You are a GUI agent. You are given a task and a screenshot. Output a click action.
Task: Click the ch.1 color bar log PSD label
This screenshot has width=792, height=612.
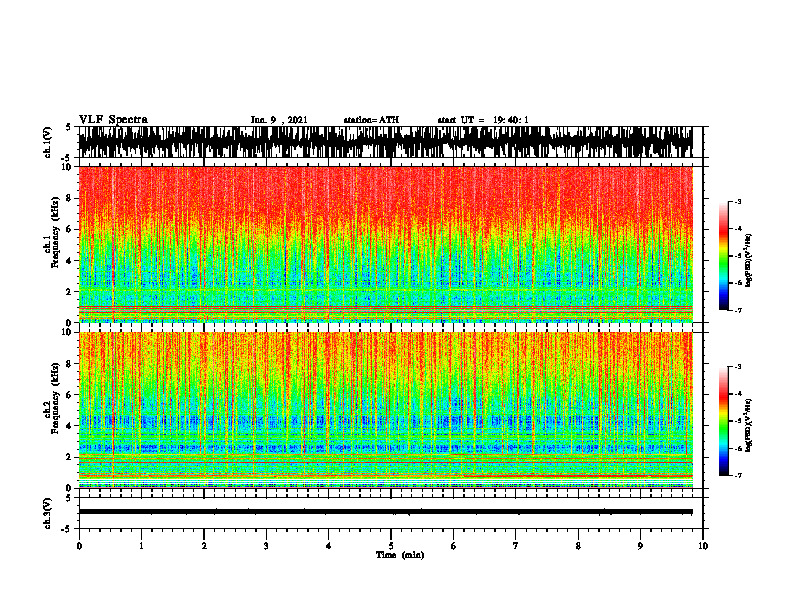click(x=749, y=260)
